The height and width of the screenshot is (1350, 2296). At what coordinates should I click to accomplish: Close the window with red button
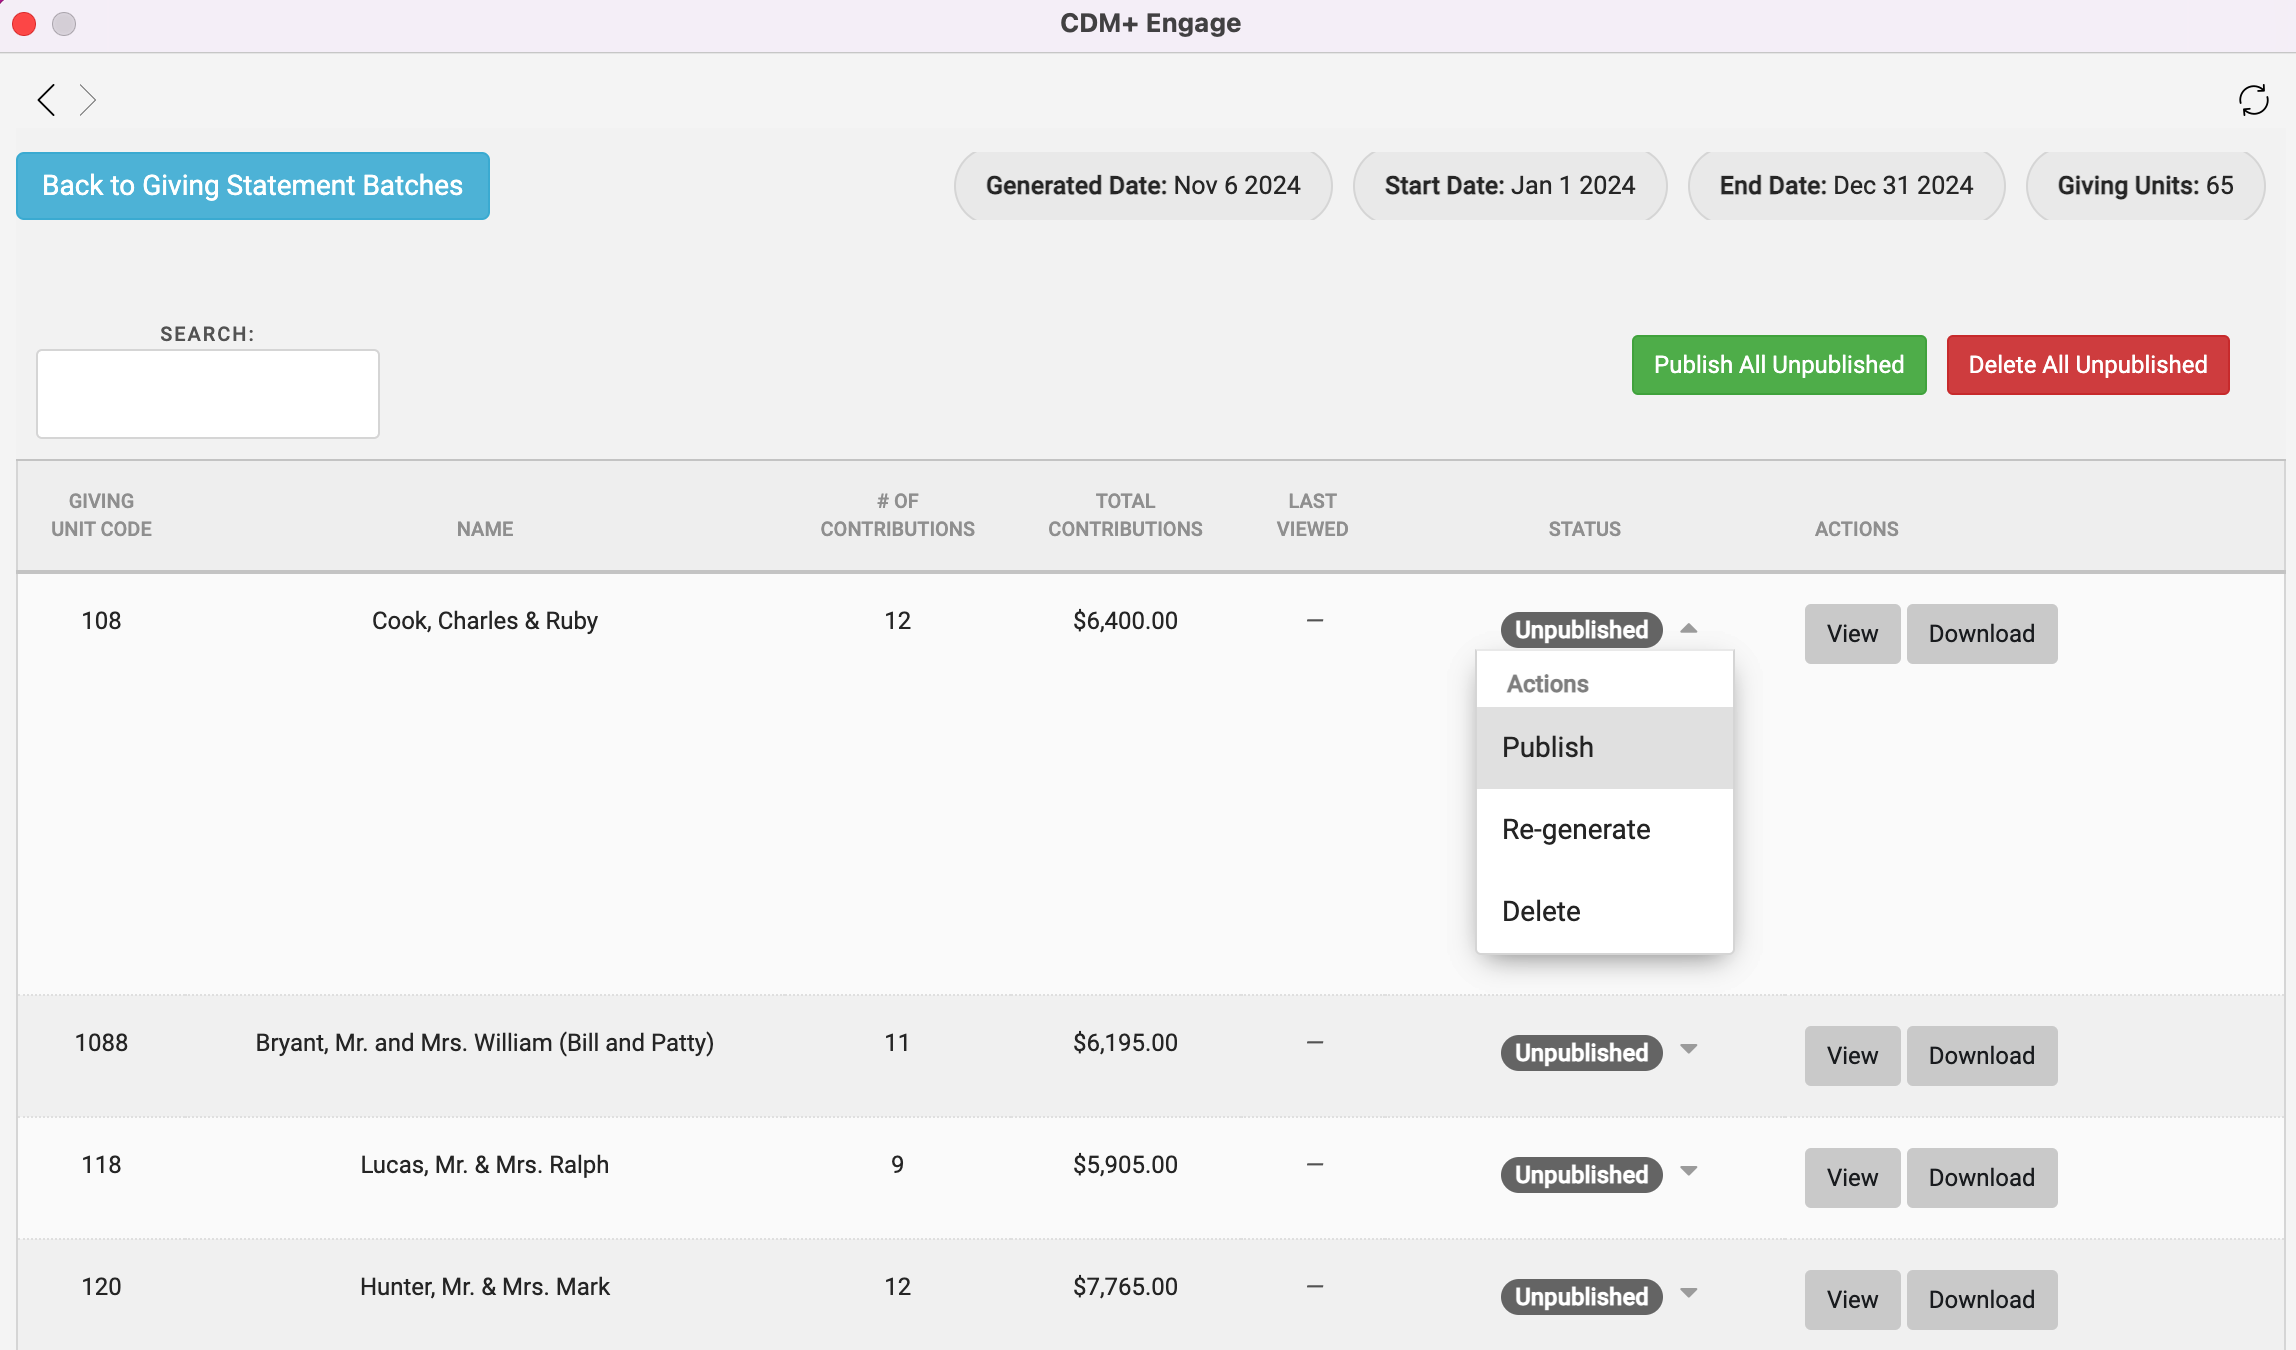click(24, 23)
